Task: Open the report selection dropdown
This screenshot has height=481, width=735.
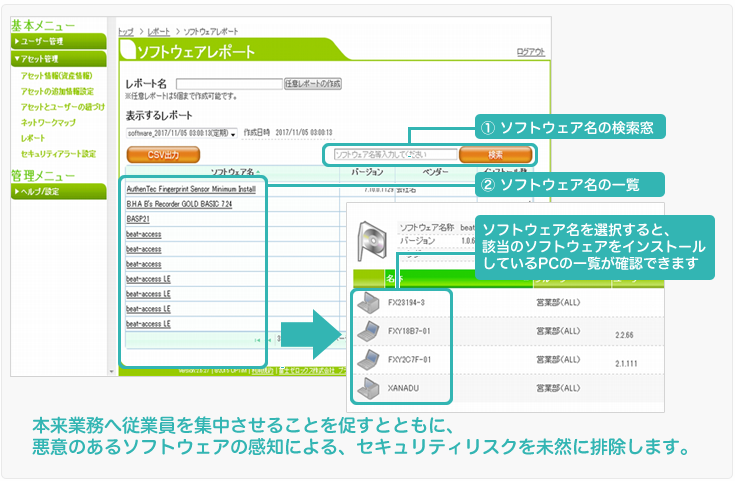Action: click(x=233, y=133)
